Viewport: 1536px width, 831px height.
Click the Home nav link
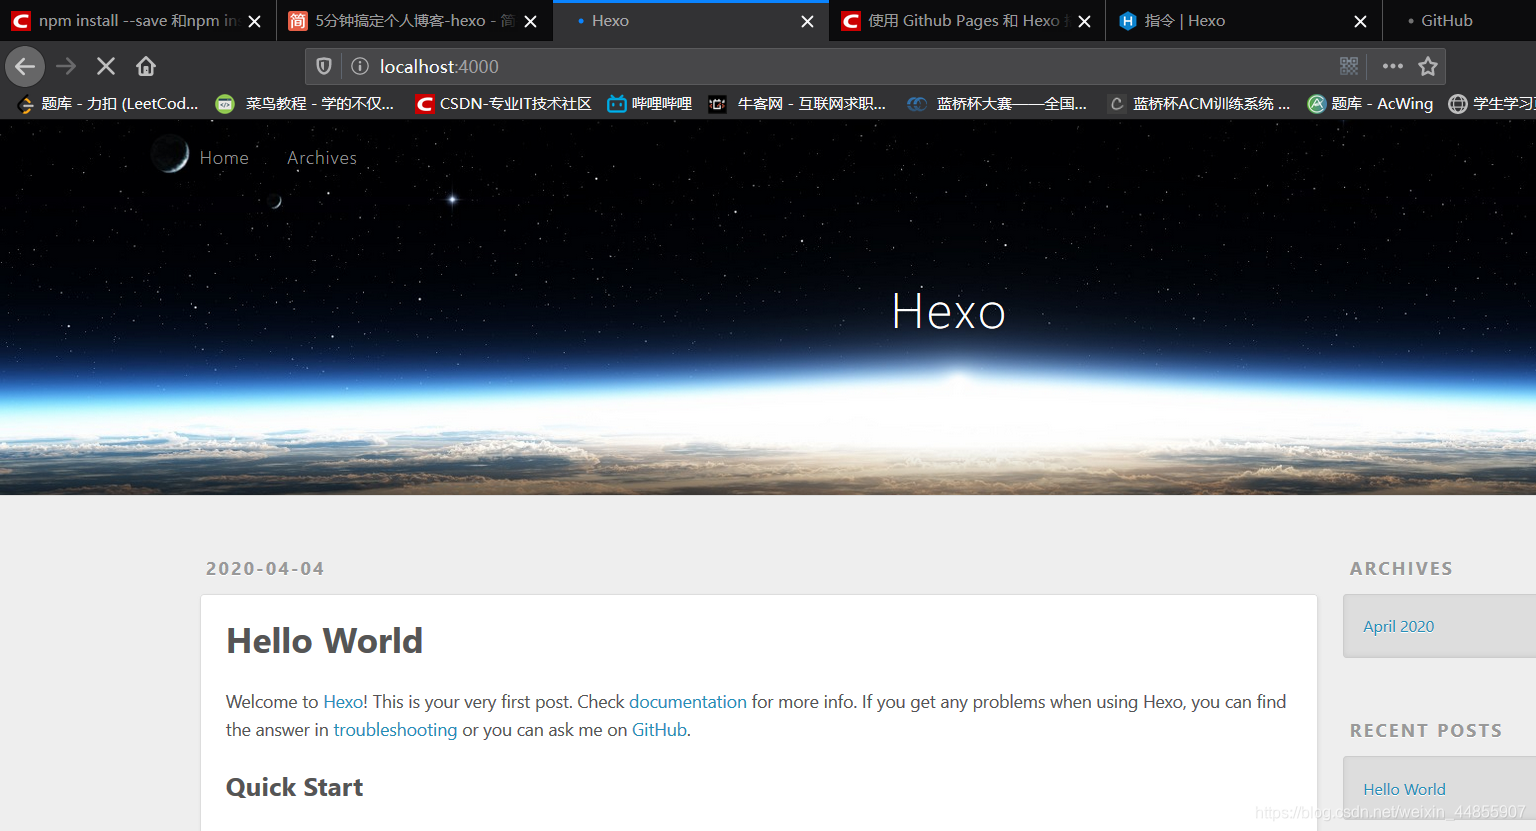coord(224,158)
